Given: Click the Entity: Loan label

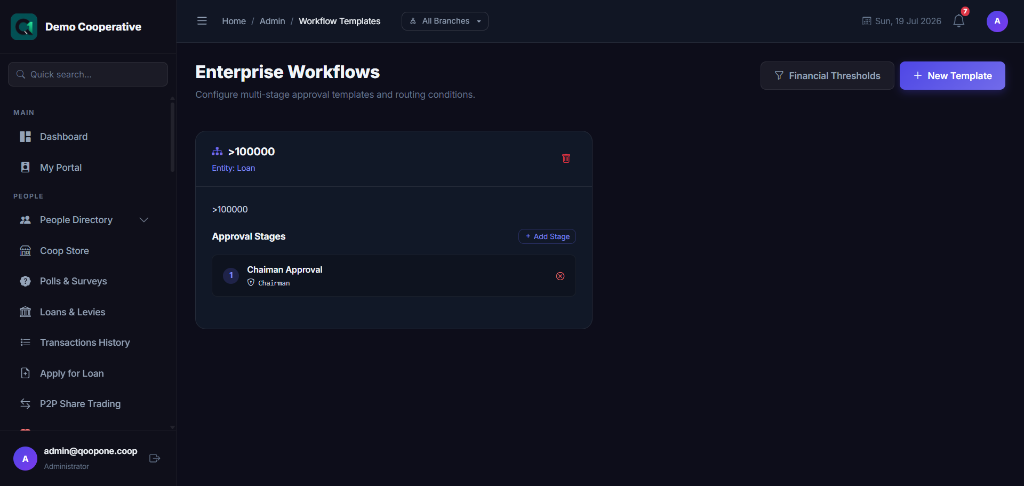Looking at the screenshot, I should (x=233, y=168).
